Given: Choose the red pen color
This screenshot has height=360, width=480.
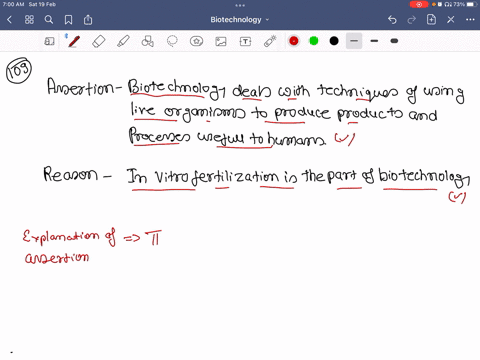Looking at the screenshot, I should point(294,41).
